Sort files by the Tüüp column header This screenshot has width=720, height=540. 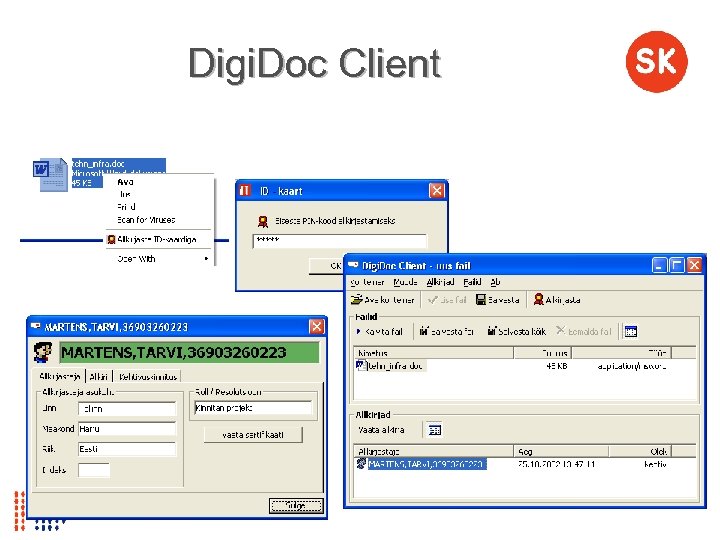(621, 353)
